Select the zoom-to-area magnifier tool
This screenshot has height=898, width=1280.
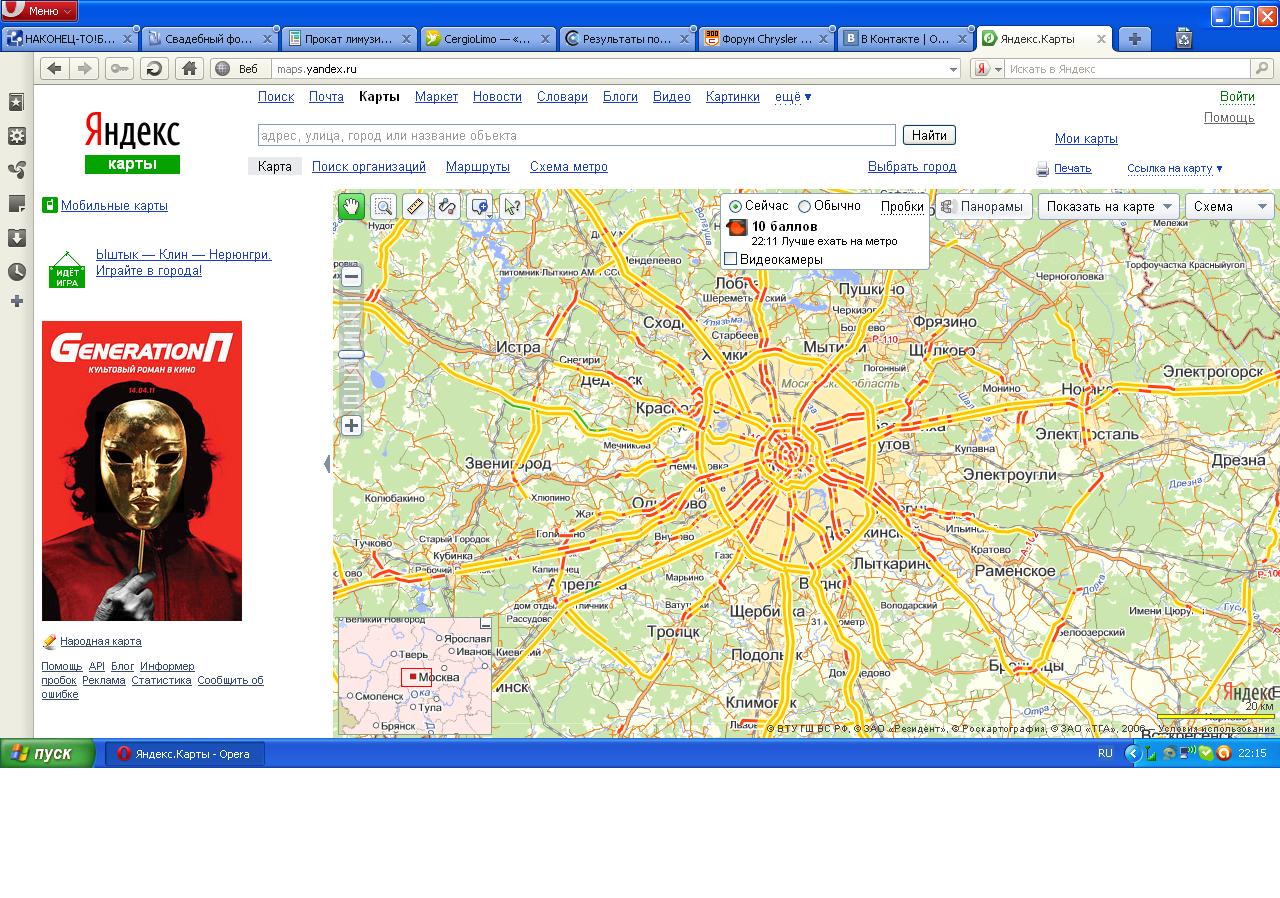[x=383, y=206]
